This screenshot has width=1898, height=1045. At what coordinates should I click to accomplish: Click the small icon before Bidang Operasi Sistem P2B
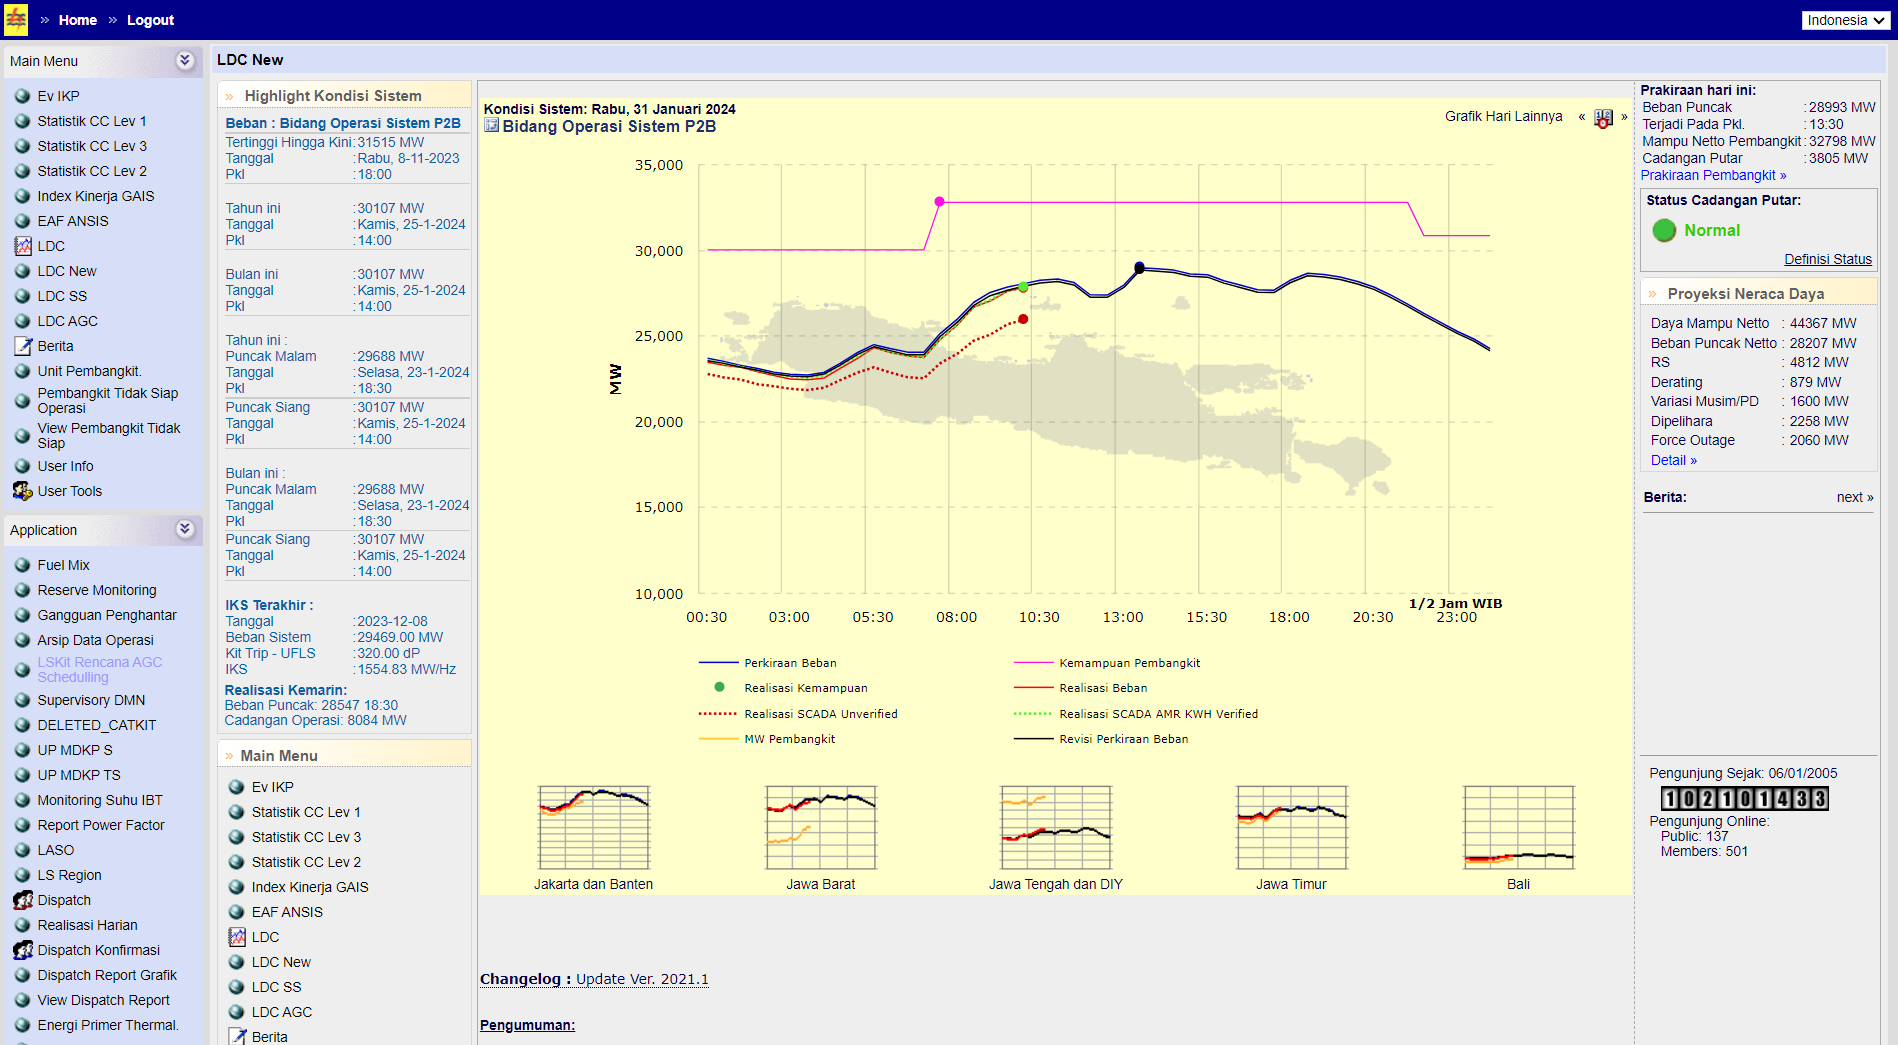(491, 126)
